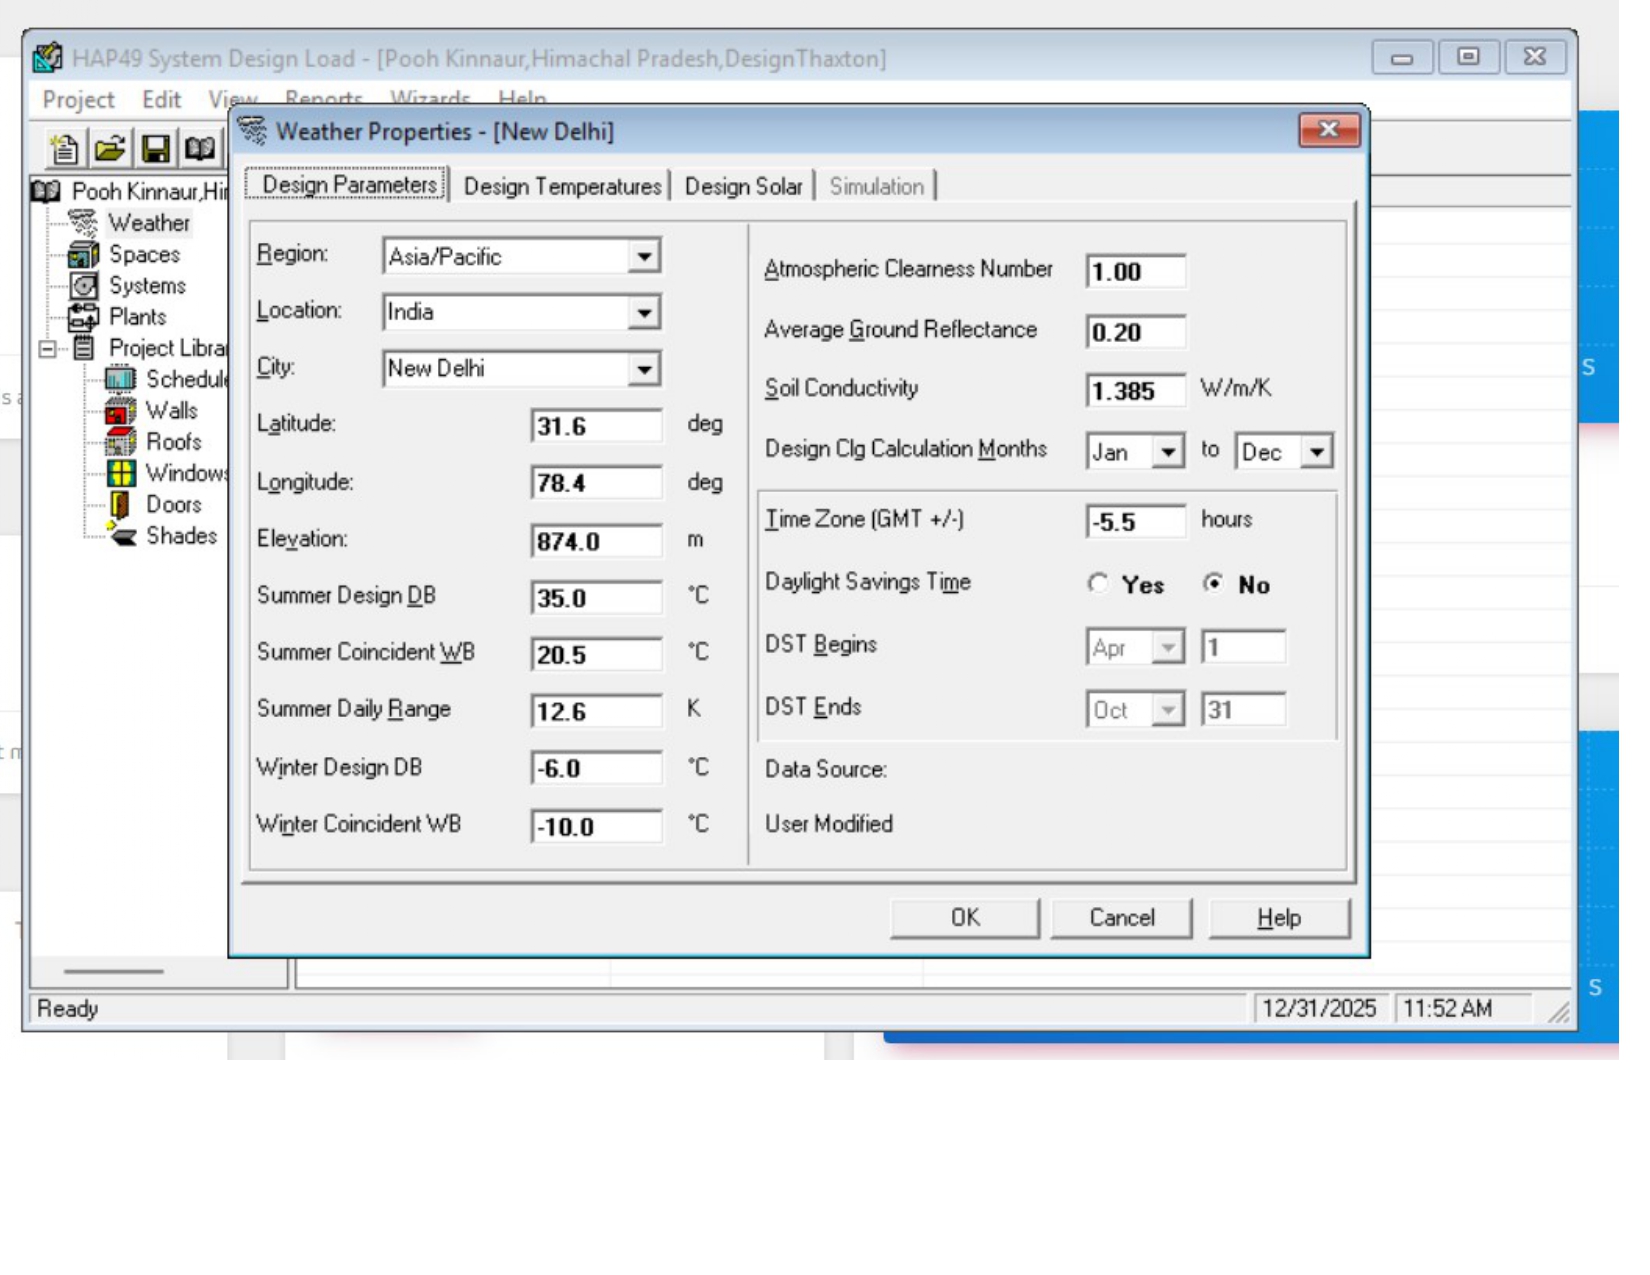Open the Spaces node icon
Viewport: 1650px width, 1275px height.
(83, 255)
